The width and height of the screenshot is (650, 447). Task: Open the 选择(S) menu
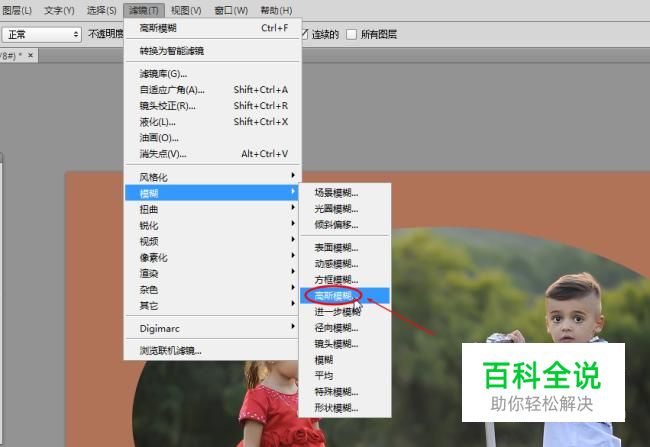coord(102,10)
